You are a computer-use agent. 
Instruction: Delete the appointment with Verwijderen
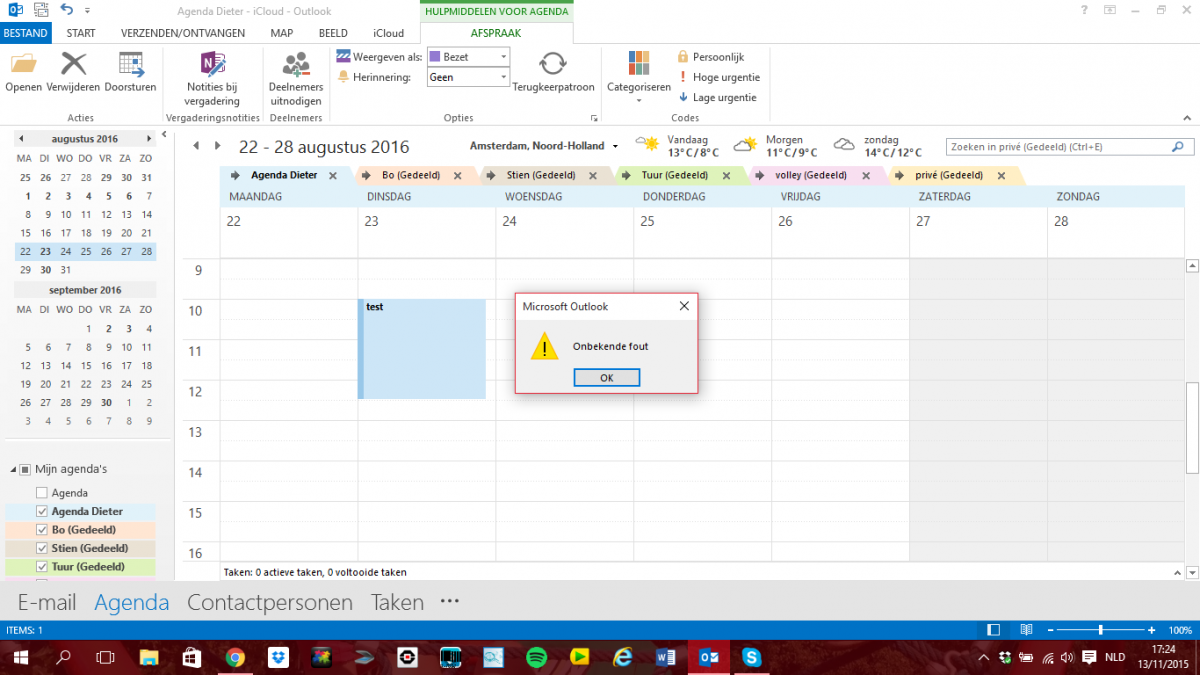74,64
